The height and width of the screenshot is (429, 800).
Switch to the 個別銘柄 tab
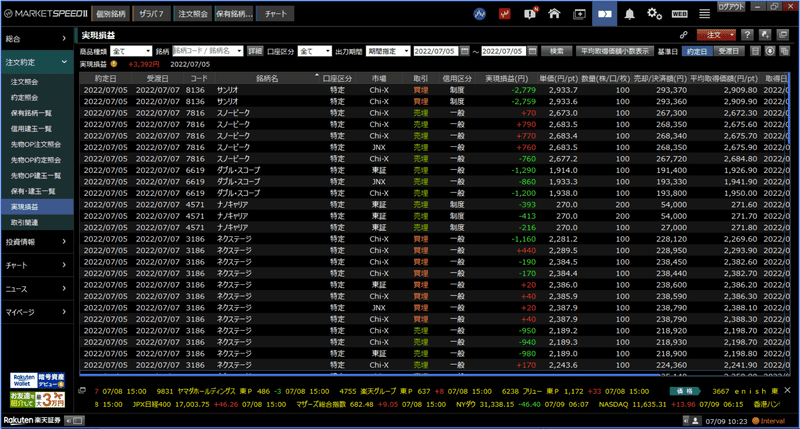[x=111, y=14]
